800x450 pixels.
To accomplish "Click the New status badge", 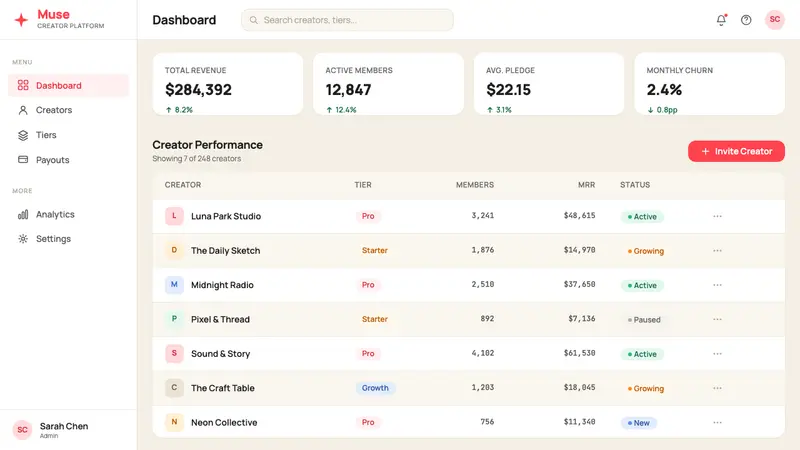I will click(638, 423).
